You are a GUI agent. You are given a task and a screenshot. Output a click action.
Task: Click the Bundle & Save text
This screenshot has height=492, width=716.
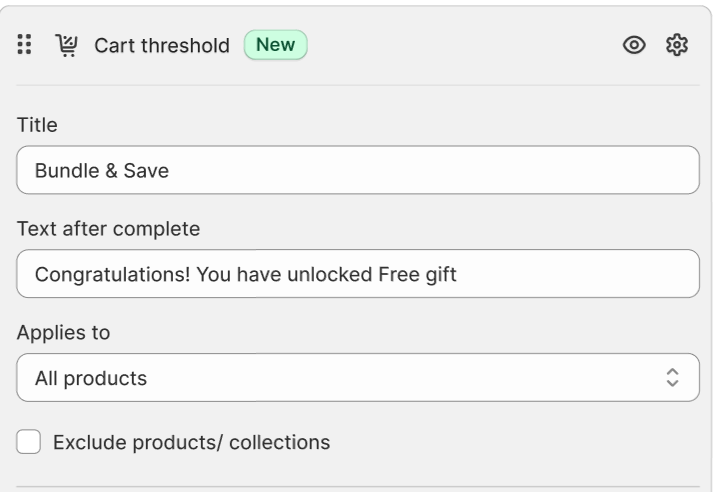[x=102, y=171]
